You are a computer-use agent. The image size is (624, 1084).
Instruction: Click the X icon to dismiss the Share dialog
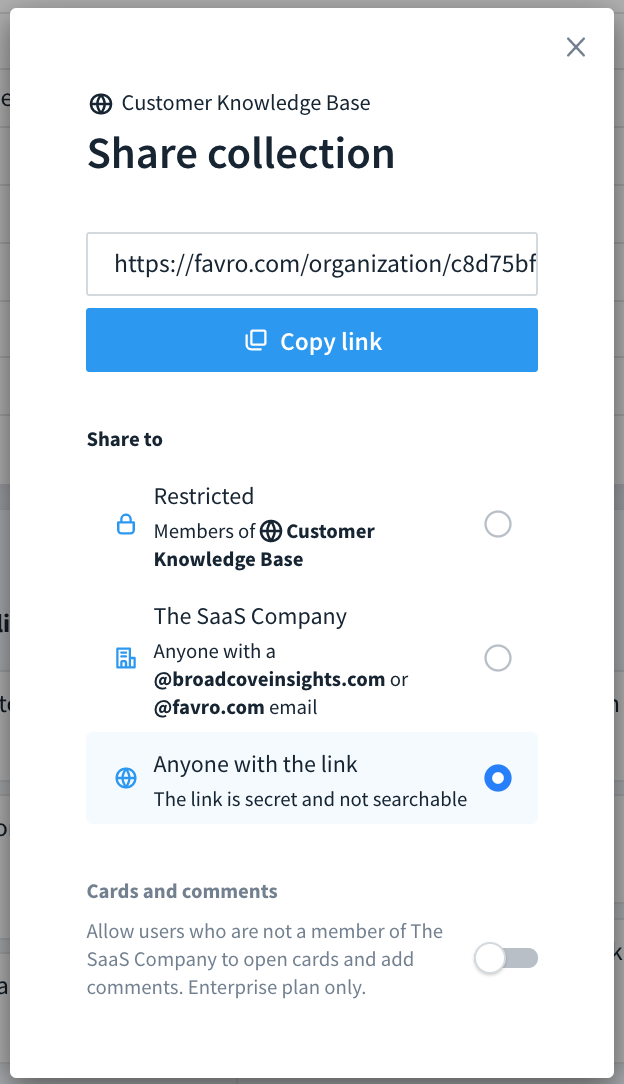coord(576,47)
